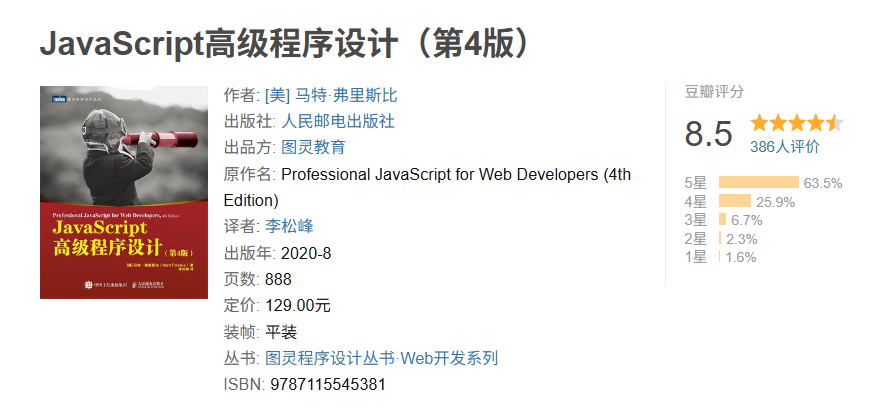The height and width of the screenshot is (417, 883).
Task: Click the 2星 label
Action: pos(695,239)
